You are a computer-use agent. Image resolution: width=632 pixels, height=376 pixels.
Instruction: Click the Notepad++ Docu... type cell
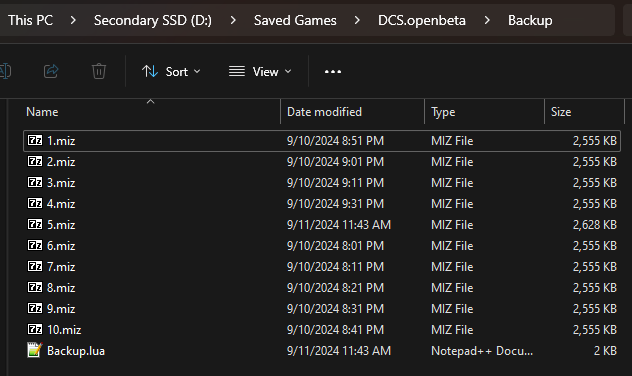click(x=482, y=351)
